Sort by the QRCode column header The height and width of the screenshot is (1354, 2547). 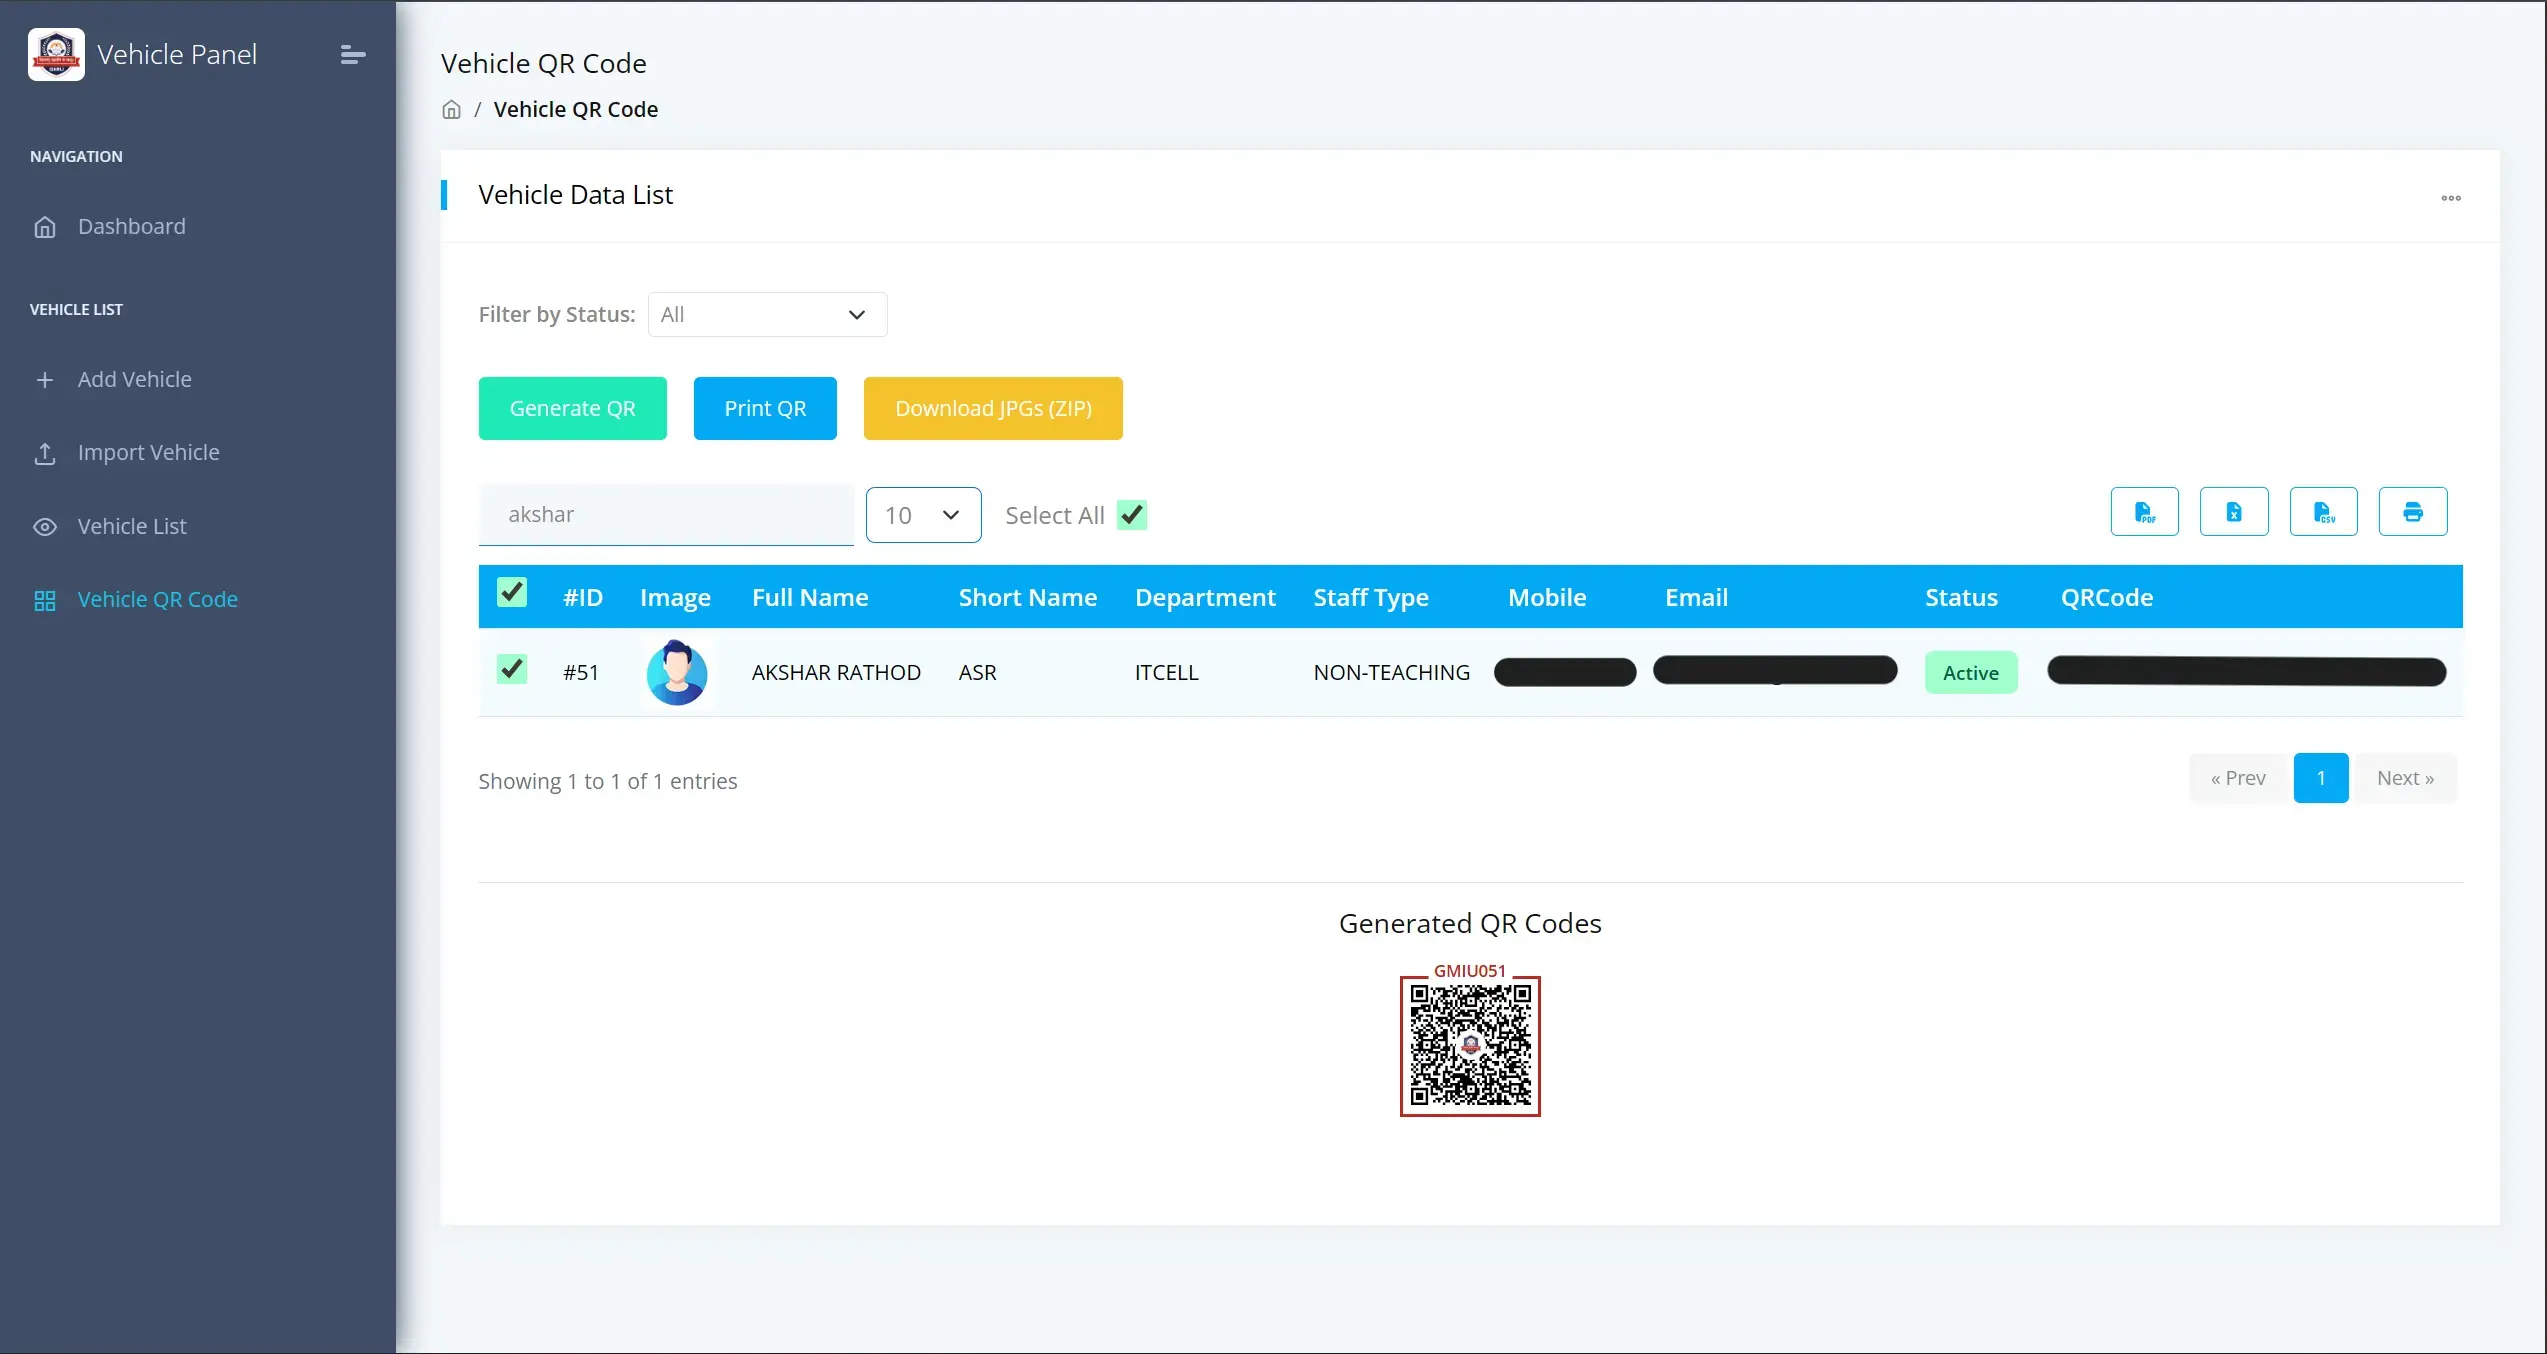2107,597
